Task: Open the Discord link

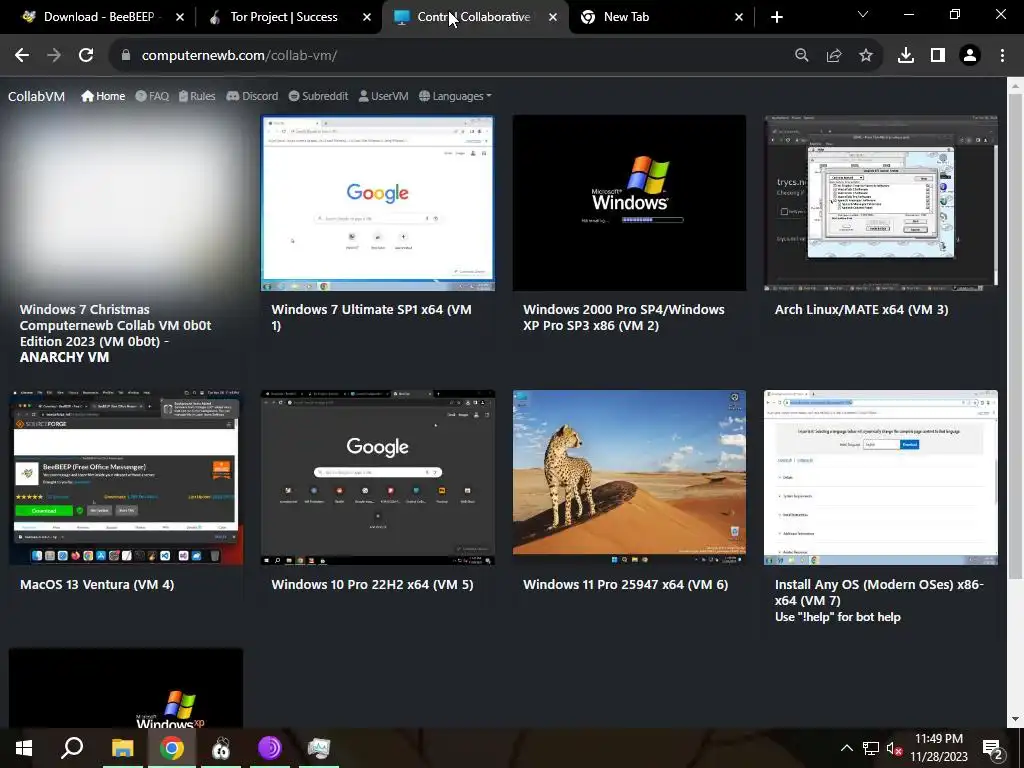Action: (252, 96)
